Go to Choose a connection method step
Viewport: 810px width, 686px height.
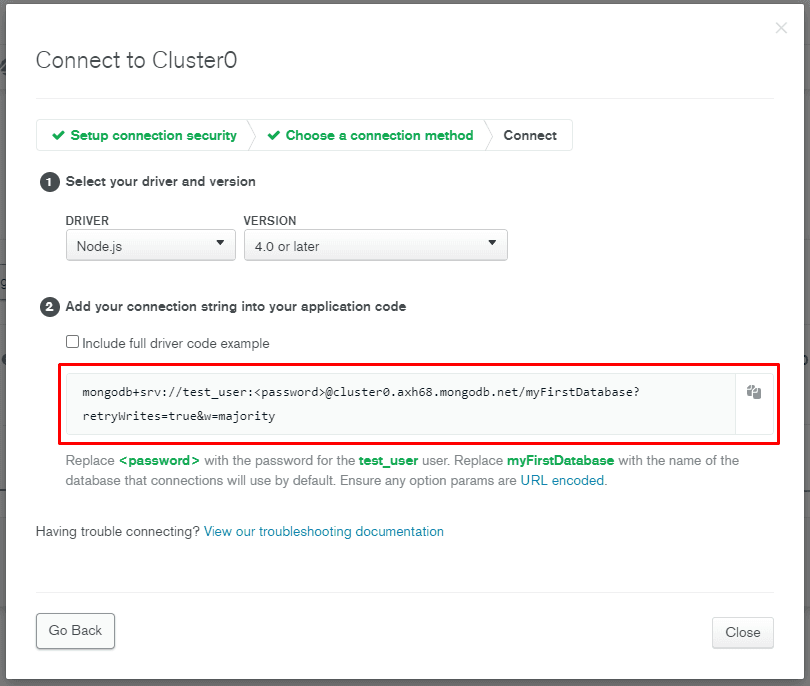pos(370,135)
